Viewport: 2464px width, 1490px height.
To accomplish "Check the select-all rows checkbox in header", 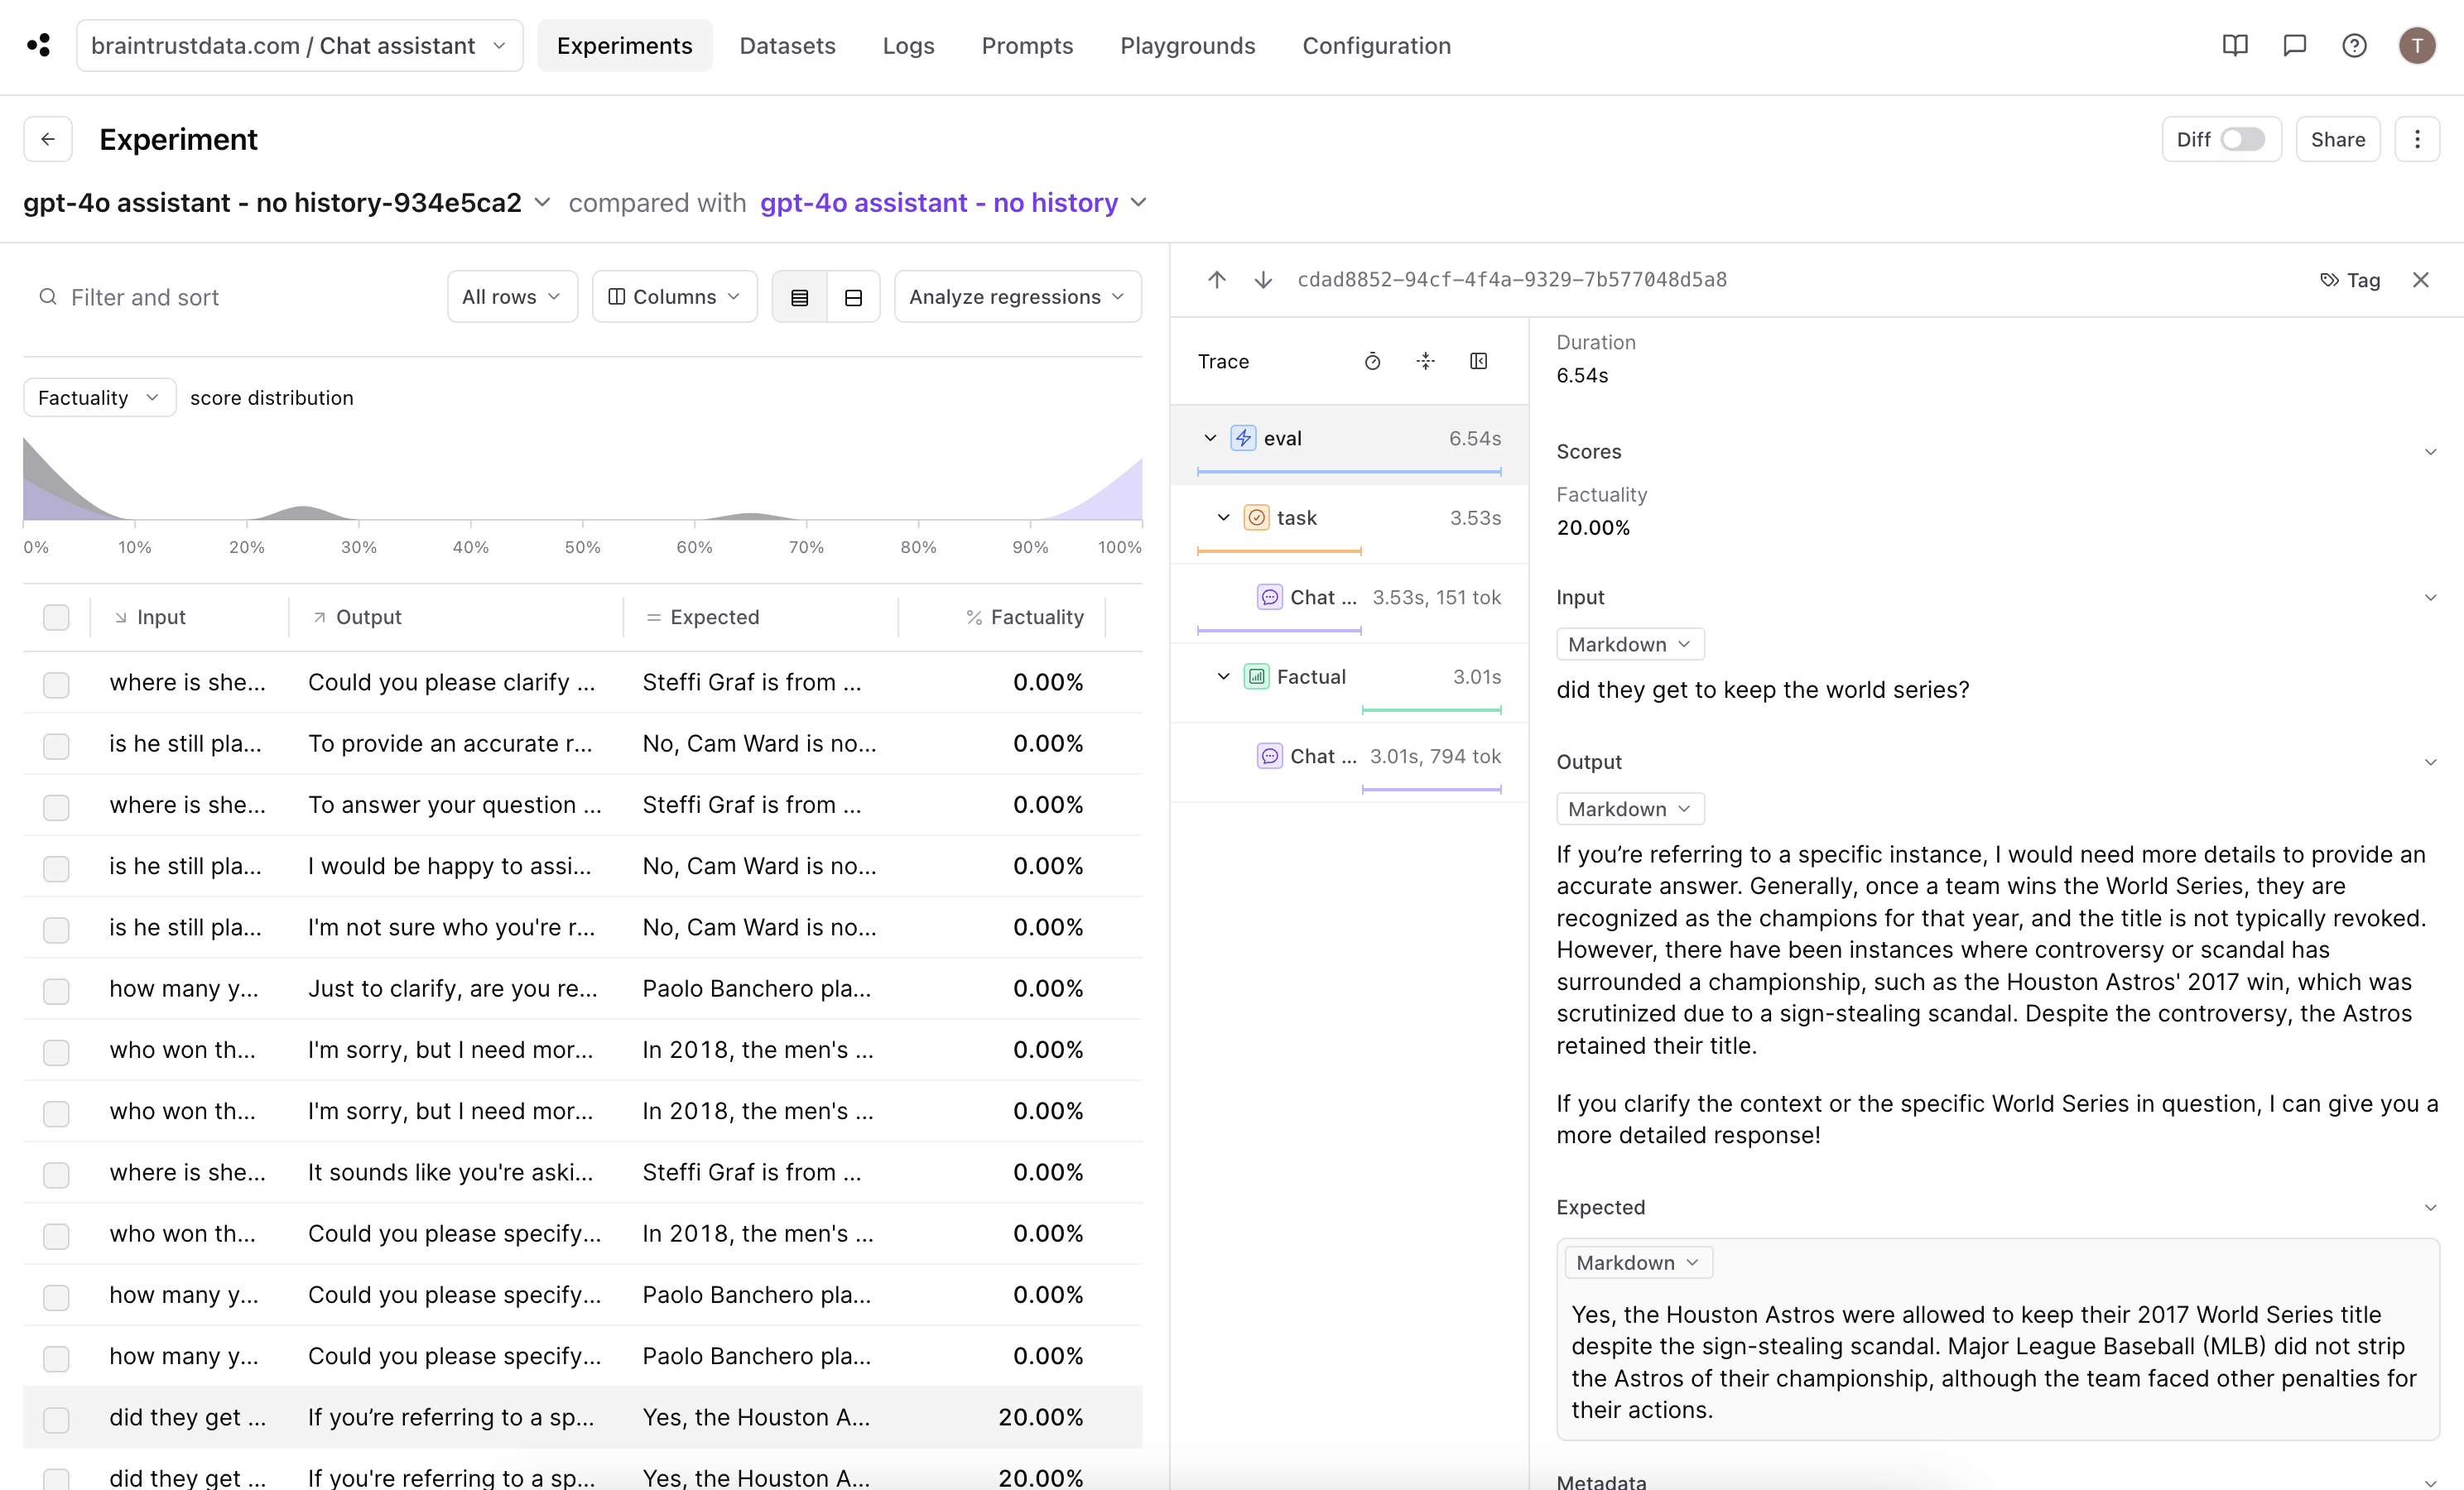I will [56, 617].
